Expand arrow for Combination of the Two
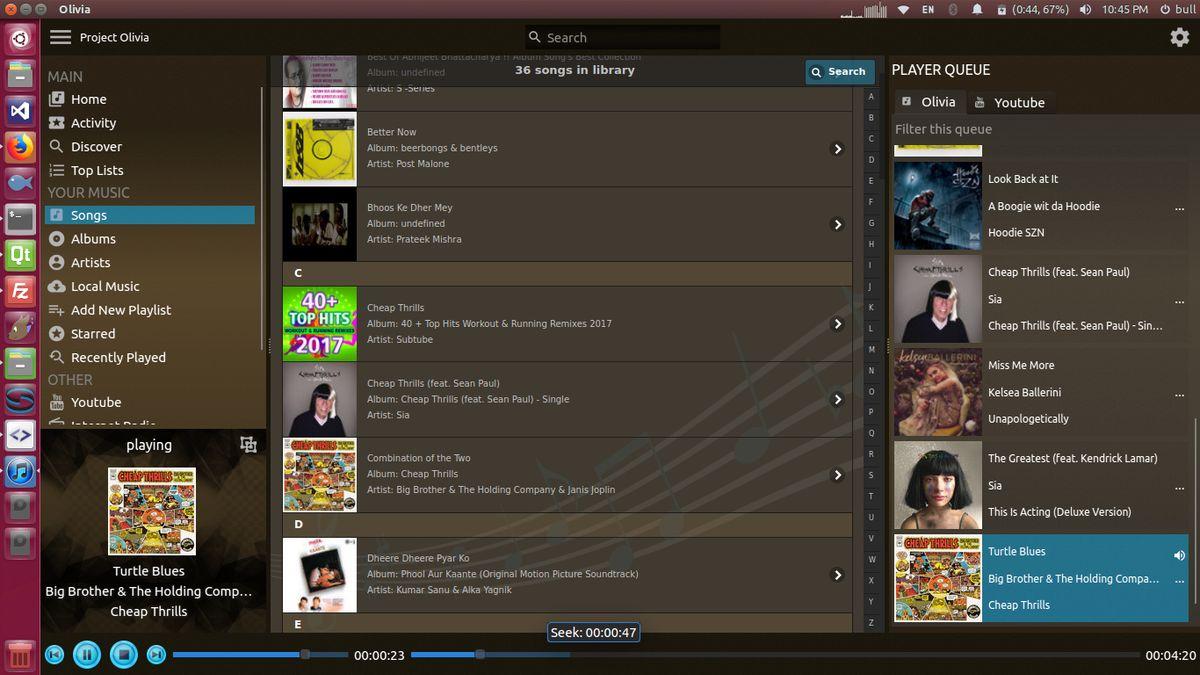This screenshot has height=675, width=1200. [838, 475]
